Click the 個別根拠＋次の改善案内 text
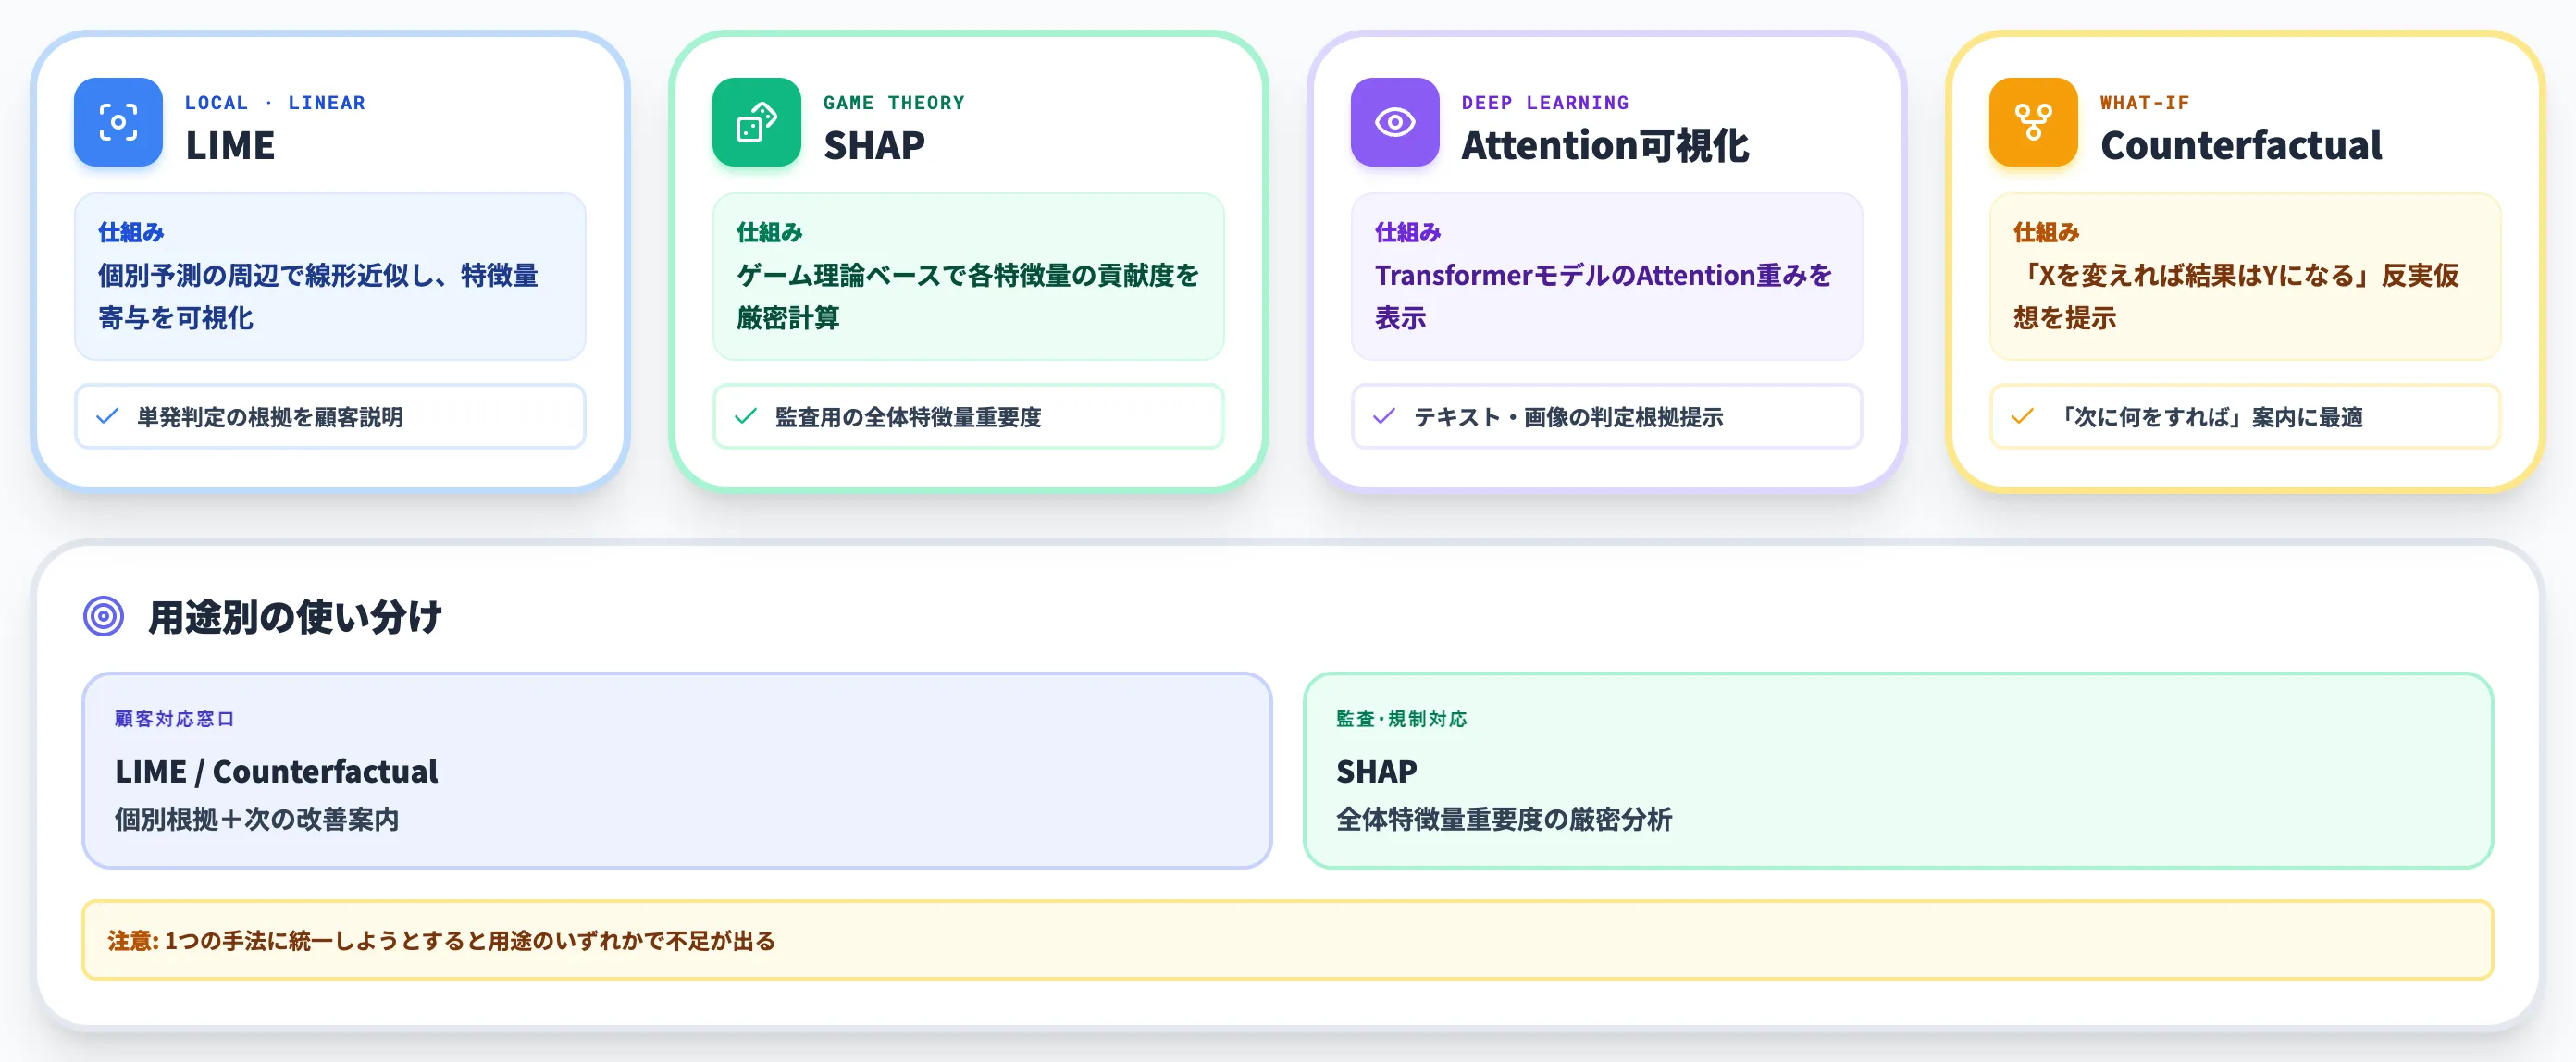 point(257,819)
